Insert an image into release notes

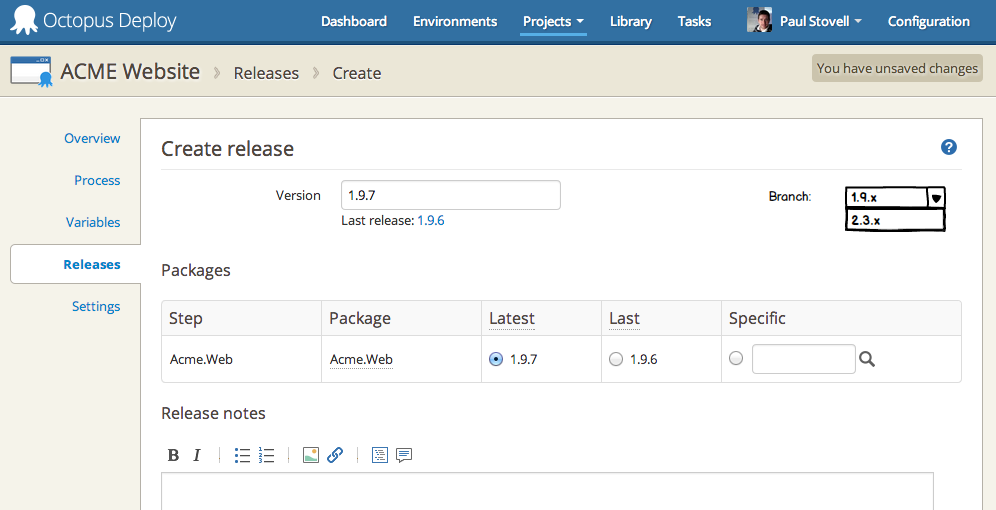click(x=311, y=455)
